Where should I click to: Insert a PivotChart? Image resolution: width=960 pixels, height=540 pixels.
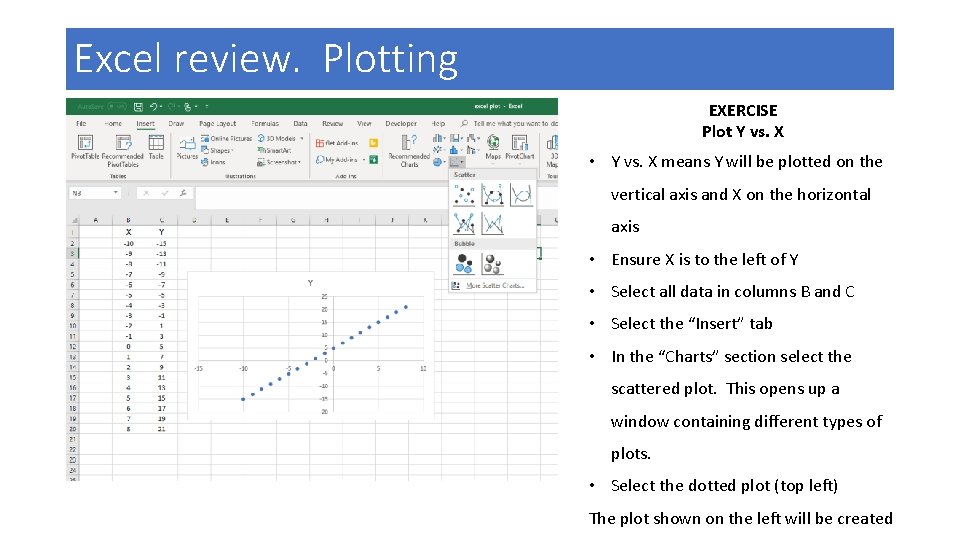coord(520,148)
